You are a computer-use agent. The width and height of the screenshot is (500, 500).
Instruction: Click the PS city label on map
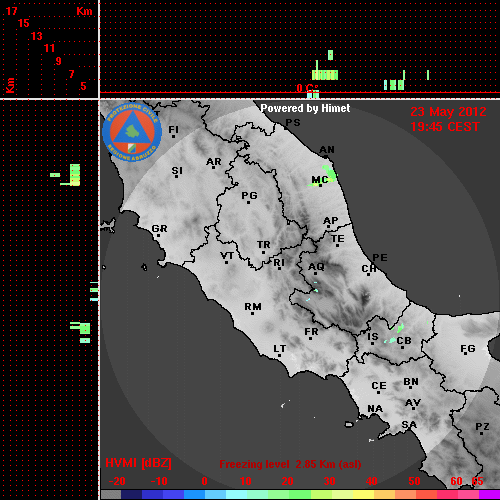pos(293,123)
